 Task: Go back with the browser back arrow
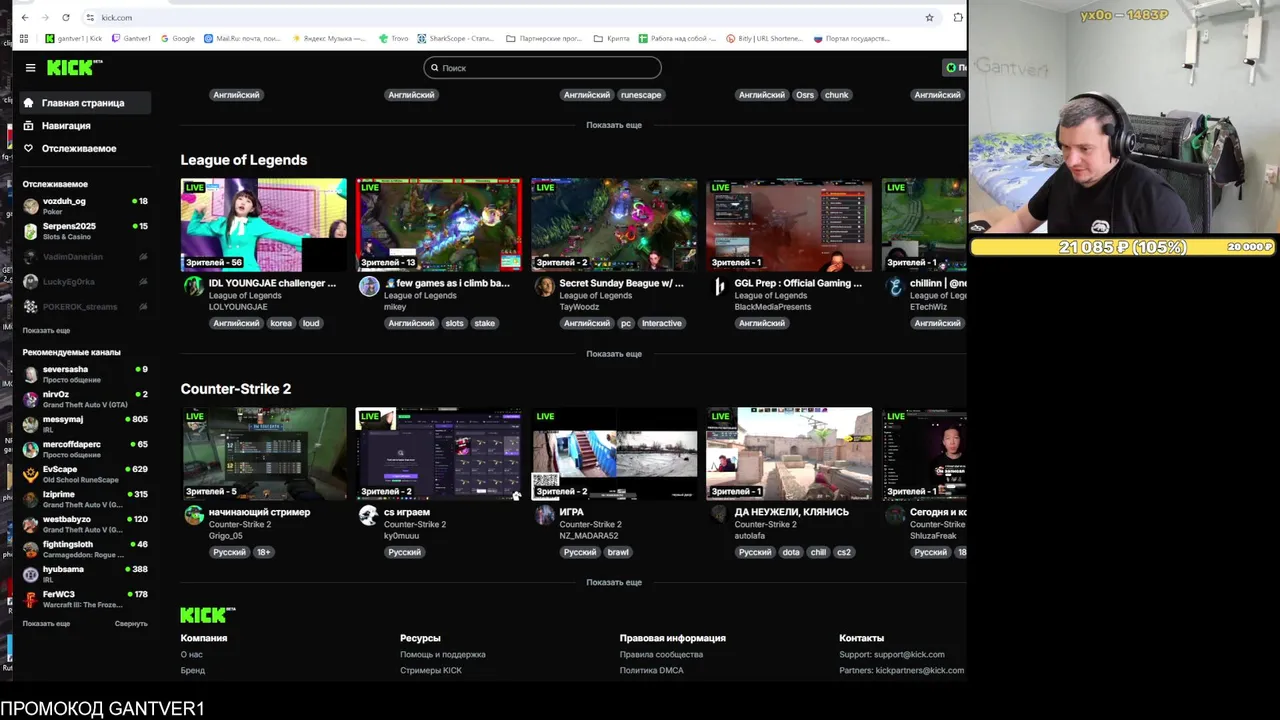pos(25,17)
